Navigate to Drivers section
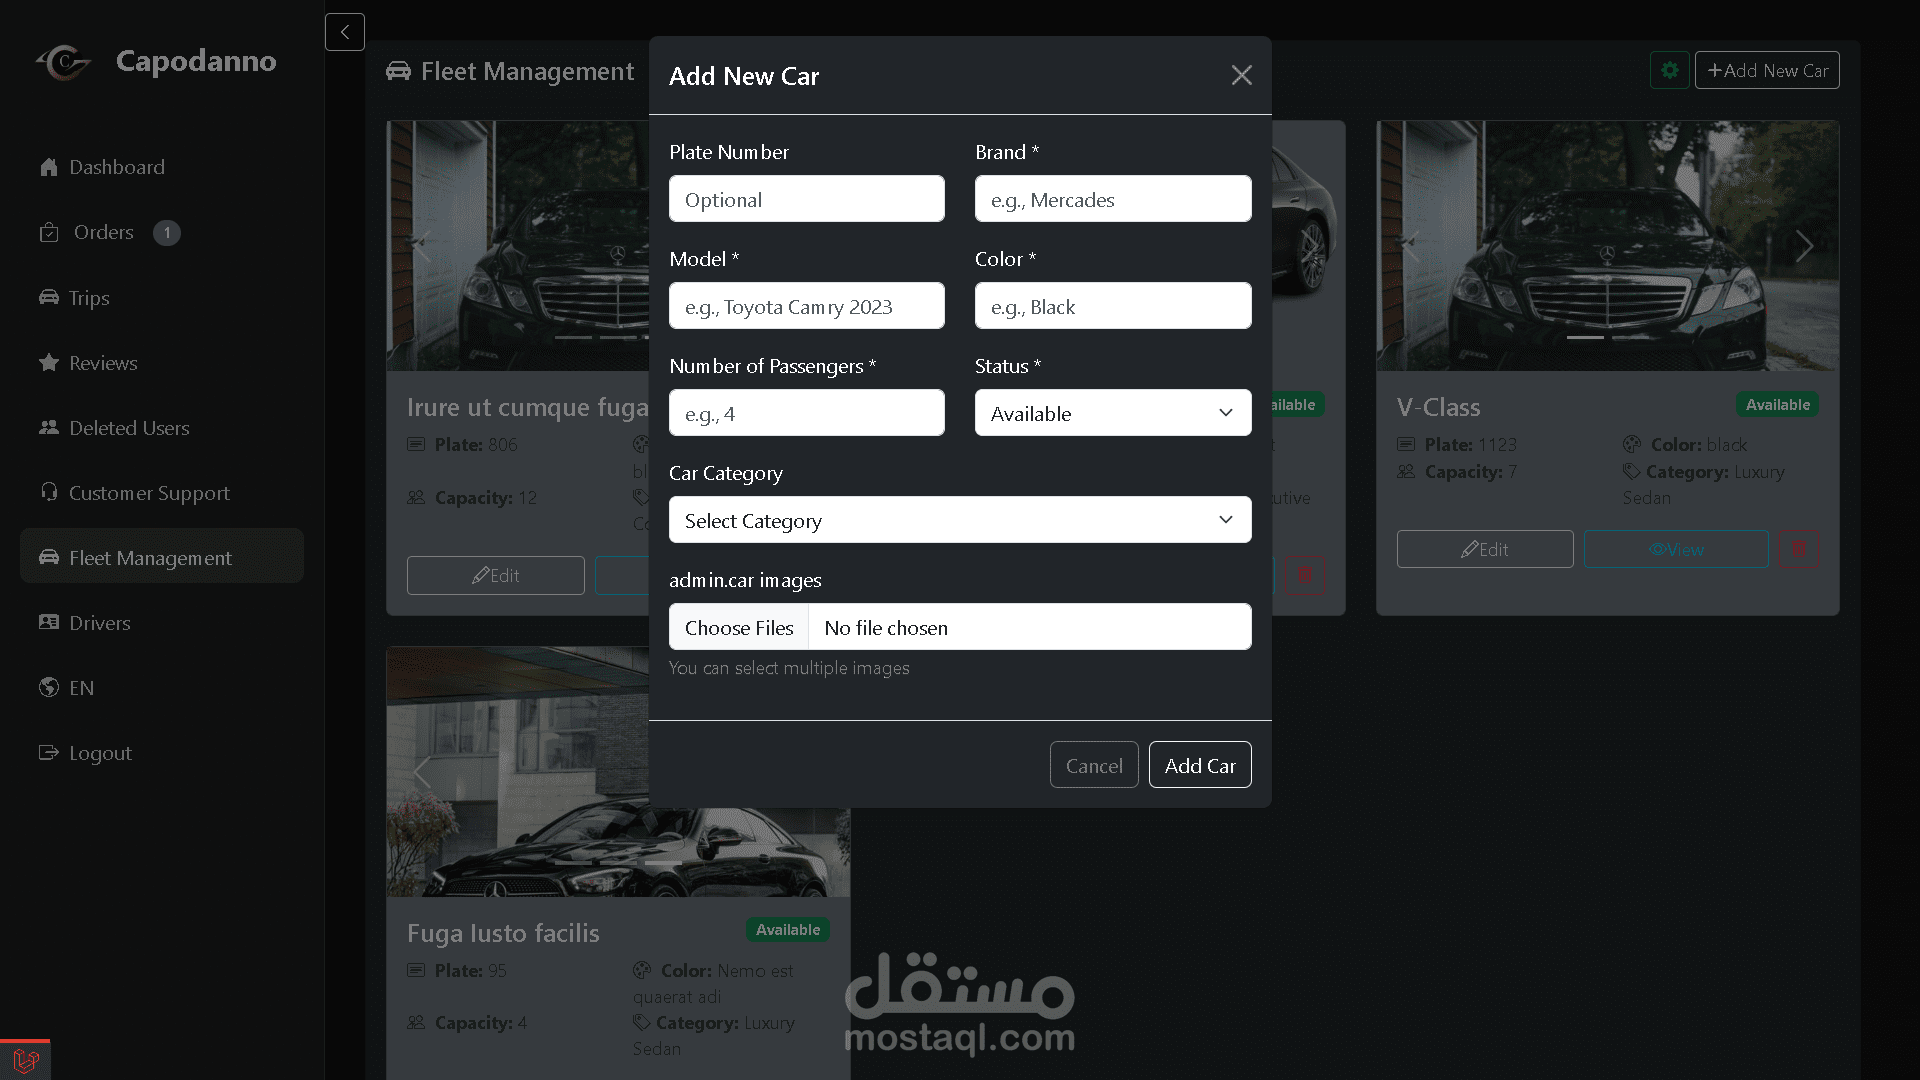Image resolution: width=1920 pixels, height=1080 pixels. click(x=99, y=623)
